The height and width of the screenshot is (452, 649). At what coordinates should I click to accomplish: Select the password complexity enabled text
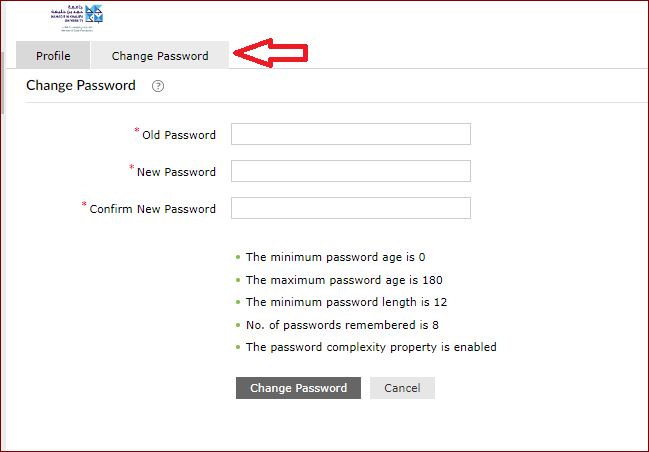tap(371, 347)
